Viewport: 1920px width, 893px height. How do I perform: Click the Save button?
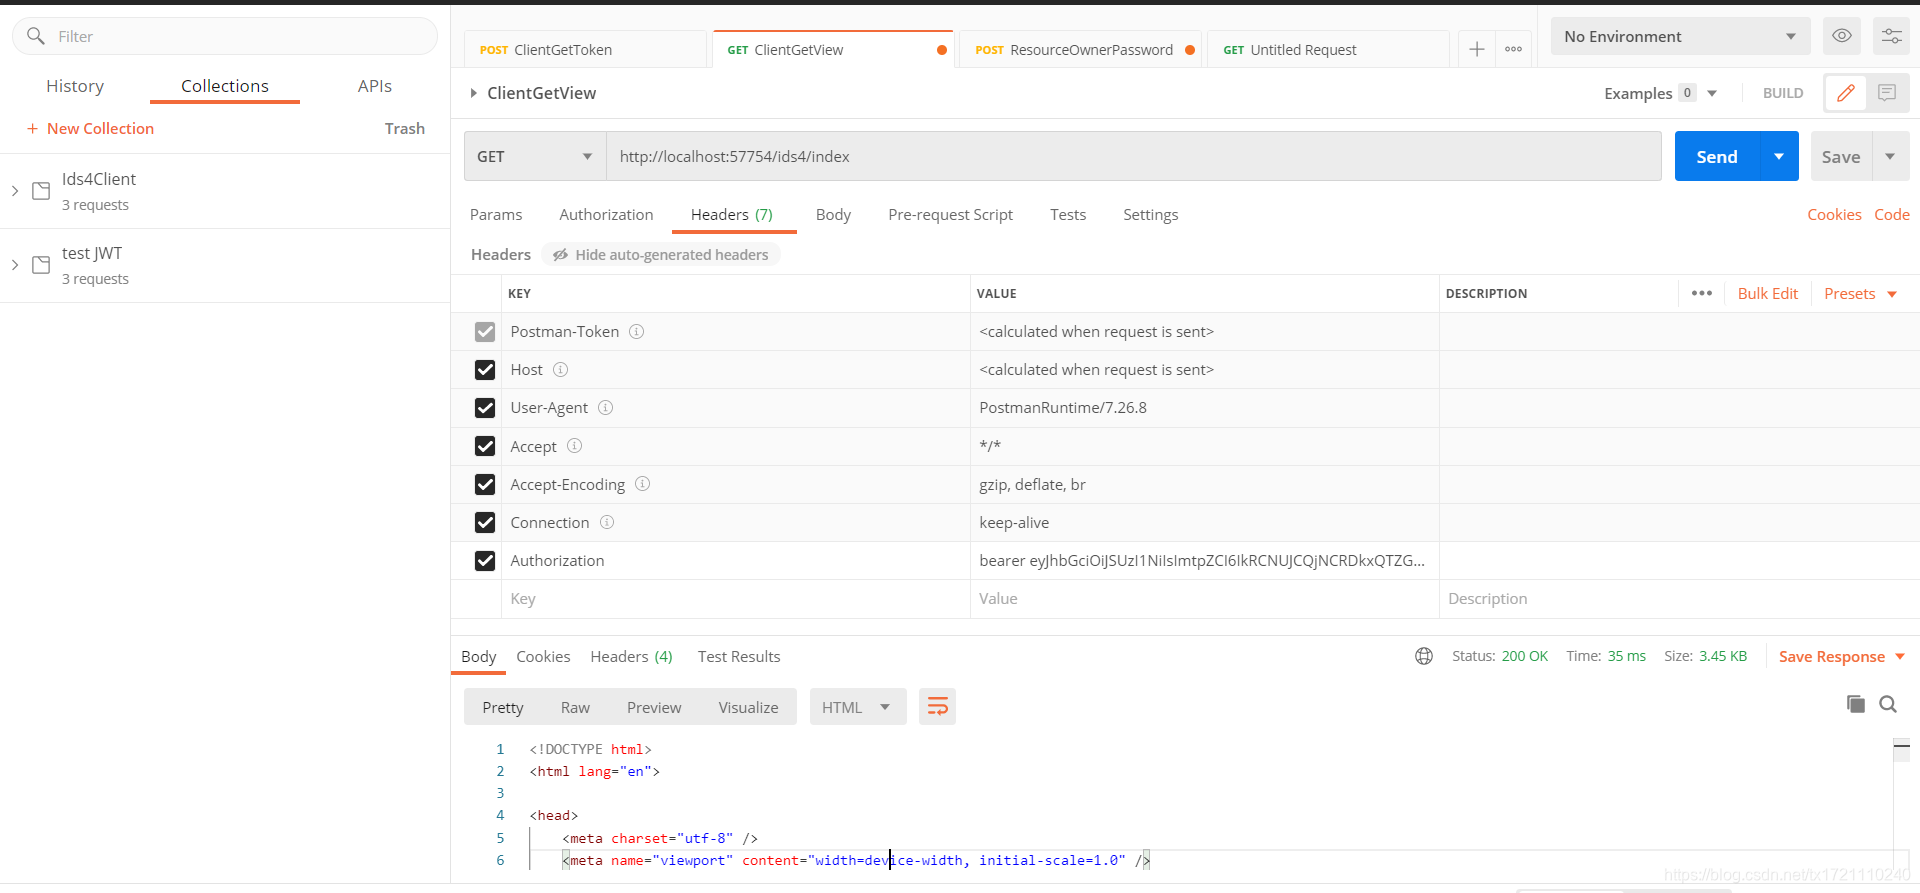point(1841,156)
